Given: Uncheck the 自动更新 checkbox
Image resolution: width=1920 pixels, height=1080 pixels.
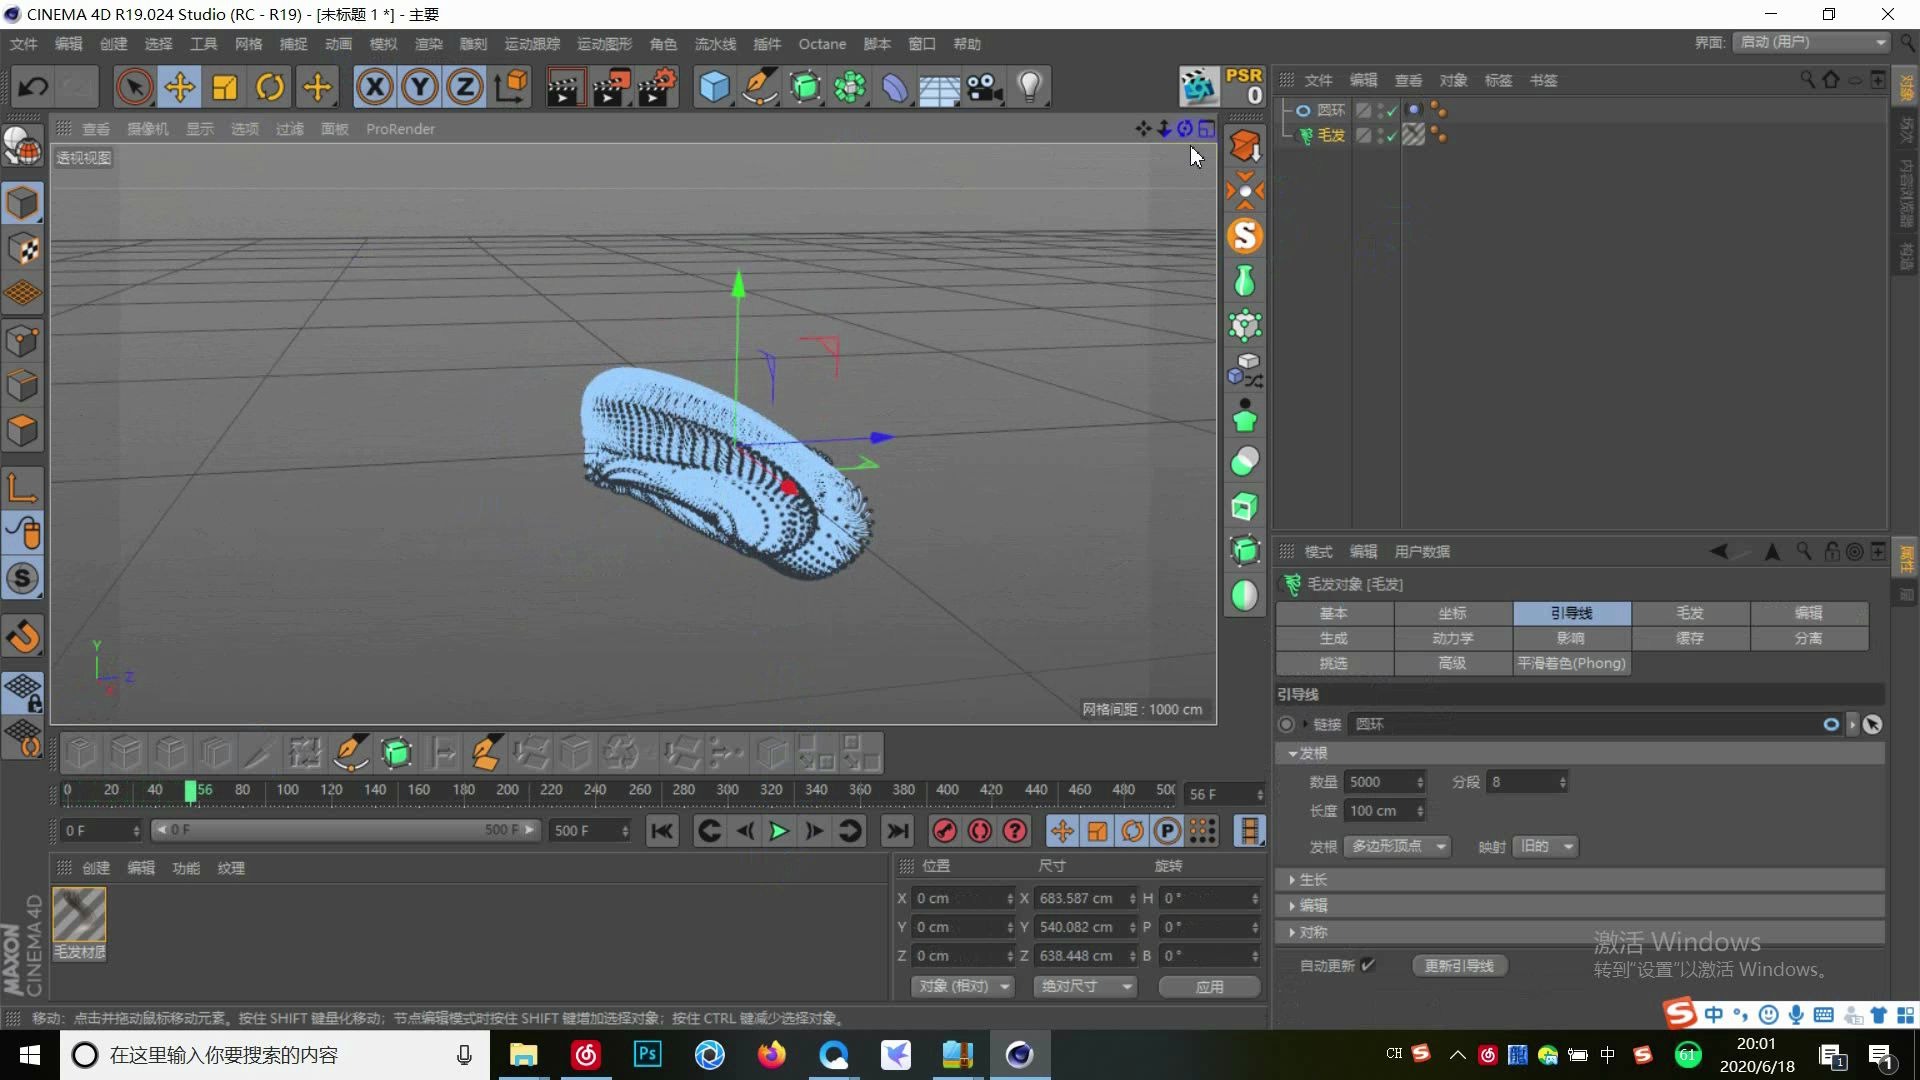Looking at the screenshot, I should pyautogui.click(x=1369, y=965).
